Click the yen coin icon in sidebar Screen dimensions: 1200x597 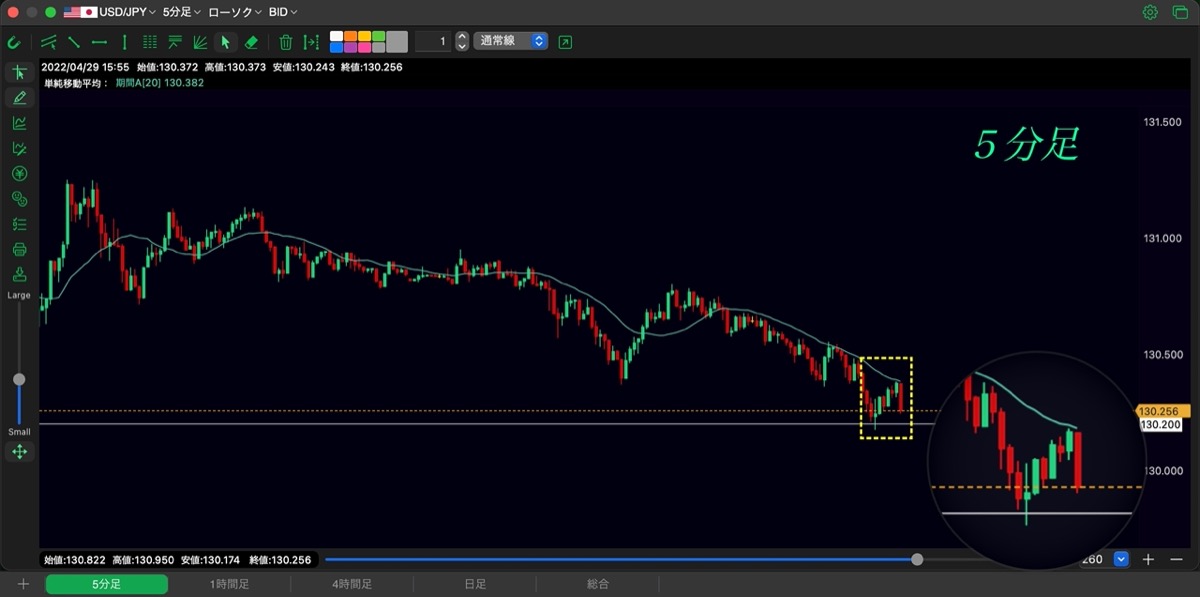19,173
